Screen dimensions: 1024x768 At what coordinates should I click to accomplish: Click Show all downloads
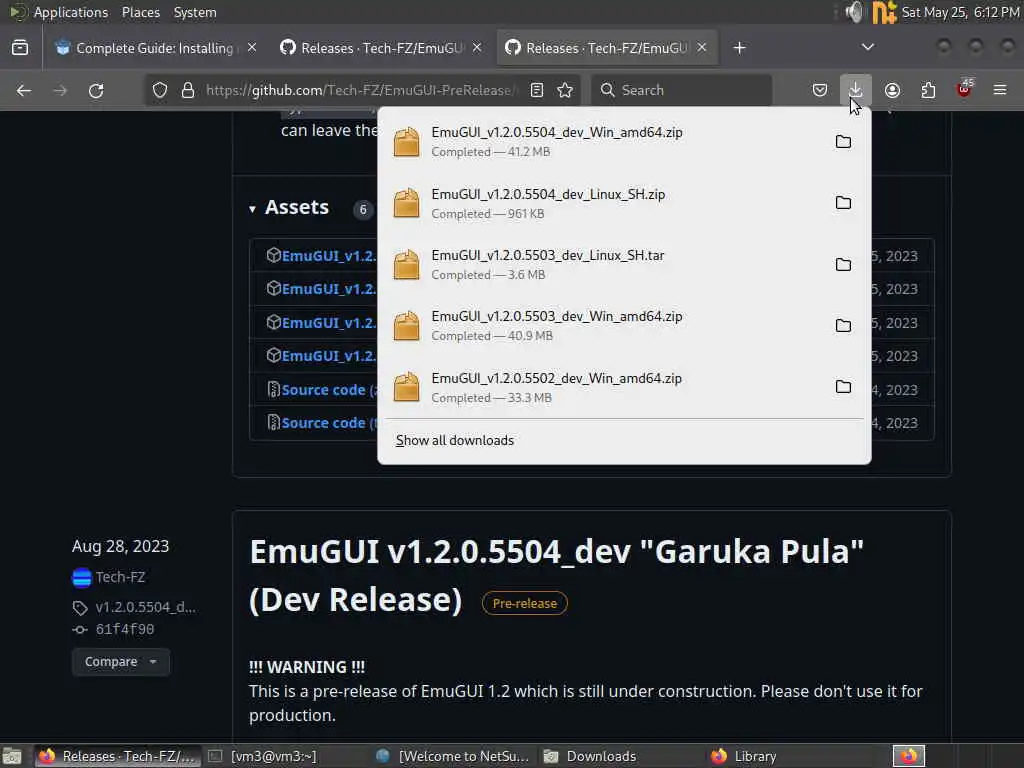(x=455, y=440)
